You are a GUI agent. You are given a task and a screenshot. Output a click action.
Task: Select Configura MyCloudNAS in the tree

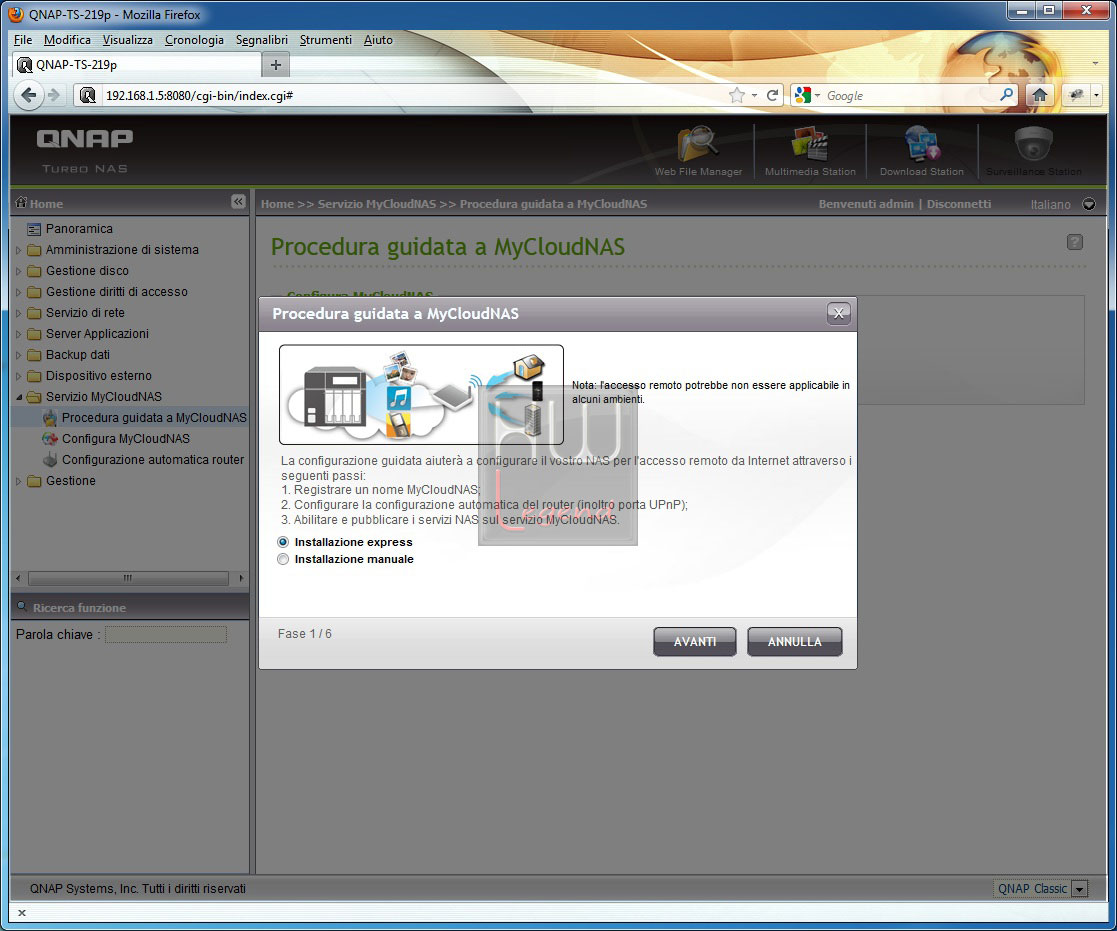point(126,439)
